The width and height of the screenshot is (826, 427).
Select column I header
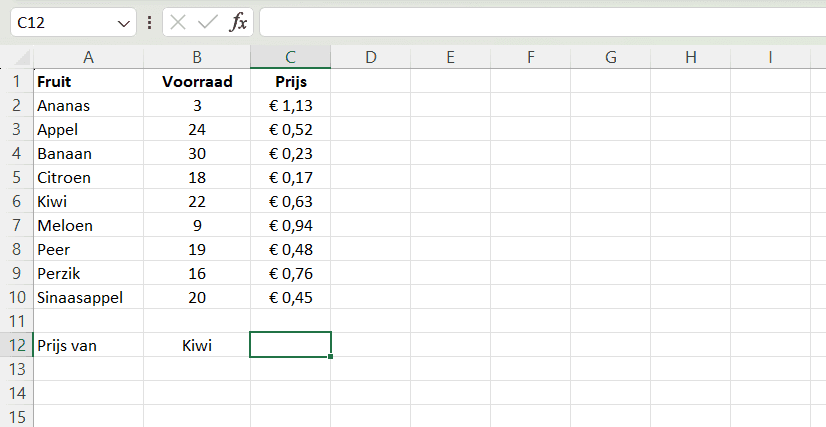click(x=771, y=57)
